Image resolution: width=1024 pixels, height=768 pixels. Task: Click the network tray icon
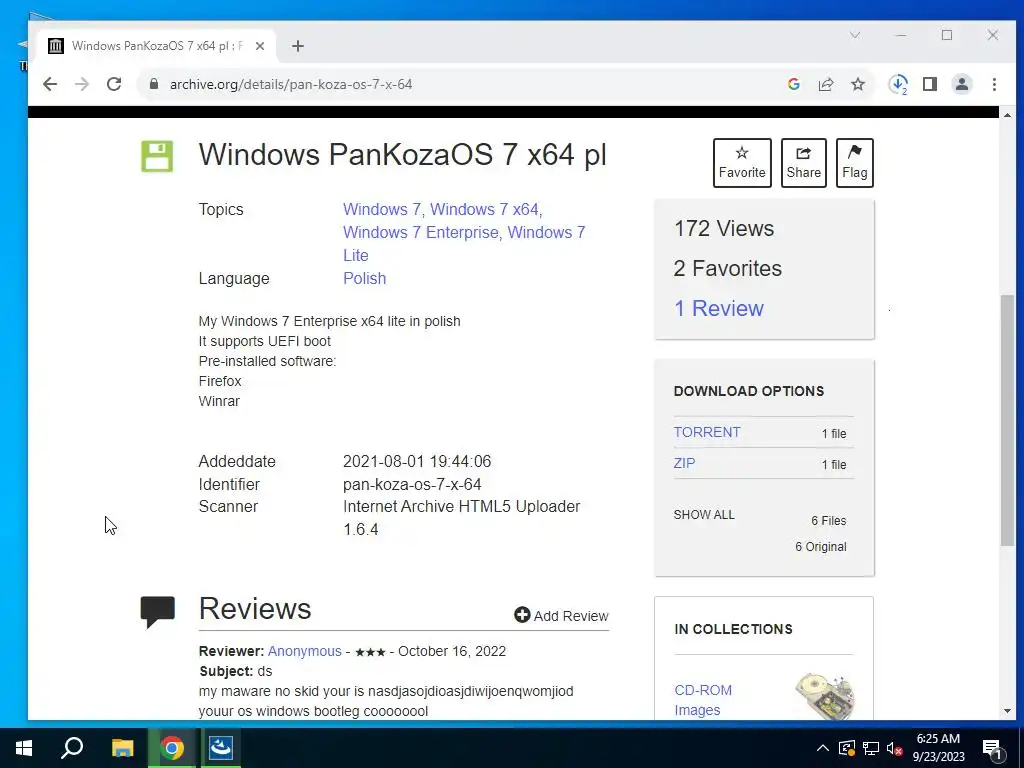click(871, 748)
